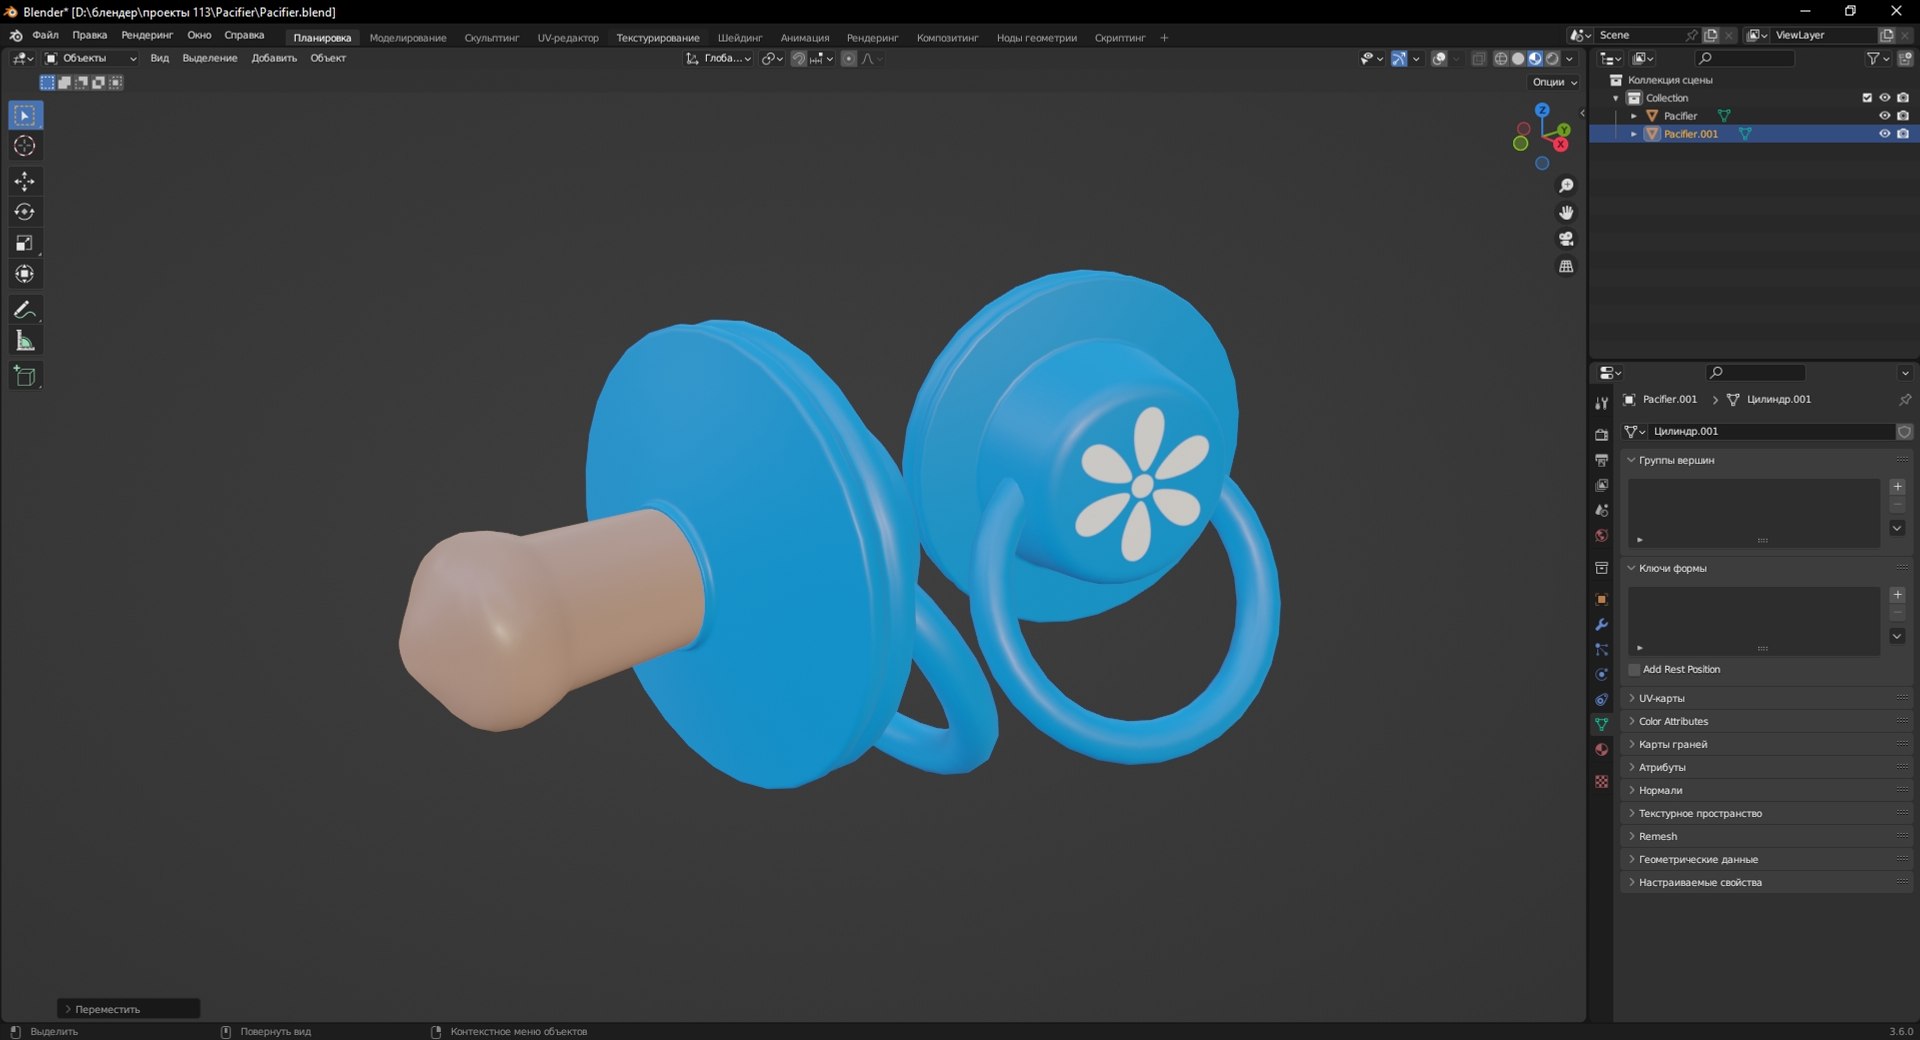Add a vertex group with the plus button

click(x=1897, y=487)
